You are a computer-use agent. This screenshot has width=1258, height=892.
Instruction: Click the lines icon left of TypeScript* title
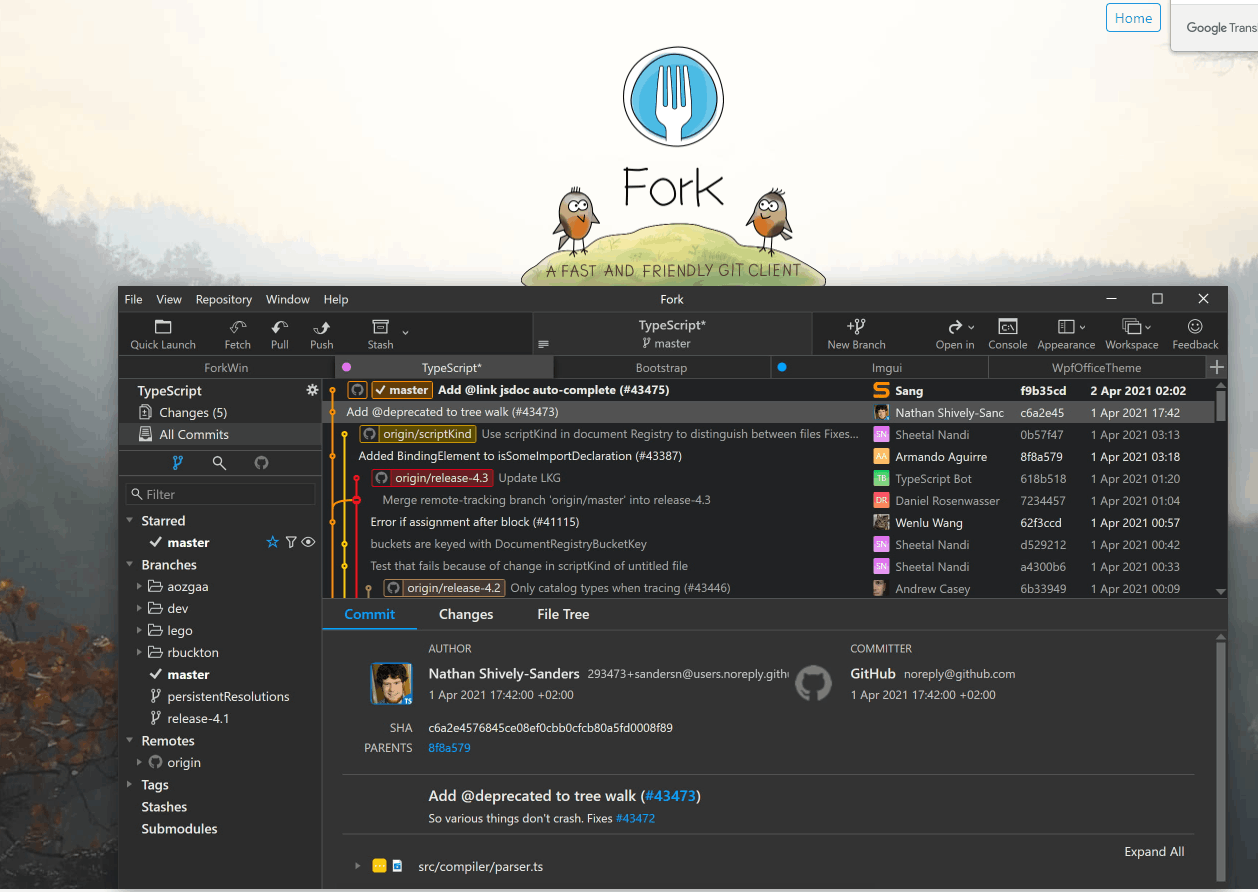click(x=544, y=344)
